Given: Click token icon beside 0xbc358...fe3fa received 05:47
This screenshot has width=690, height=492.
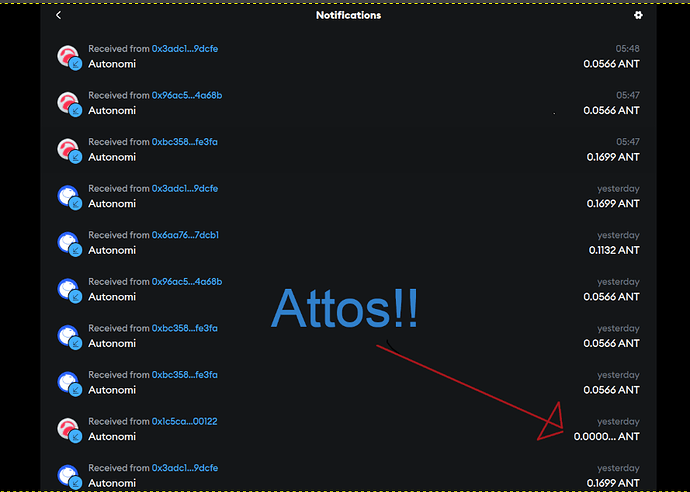Looking at the screenshot, I should pos(69,151).
